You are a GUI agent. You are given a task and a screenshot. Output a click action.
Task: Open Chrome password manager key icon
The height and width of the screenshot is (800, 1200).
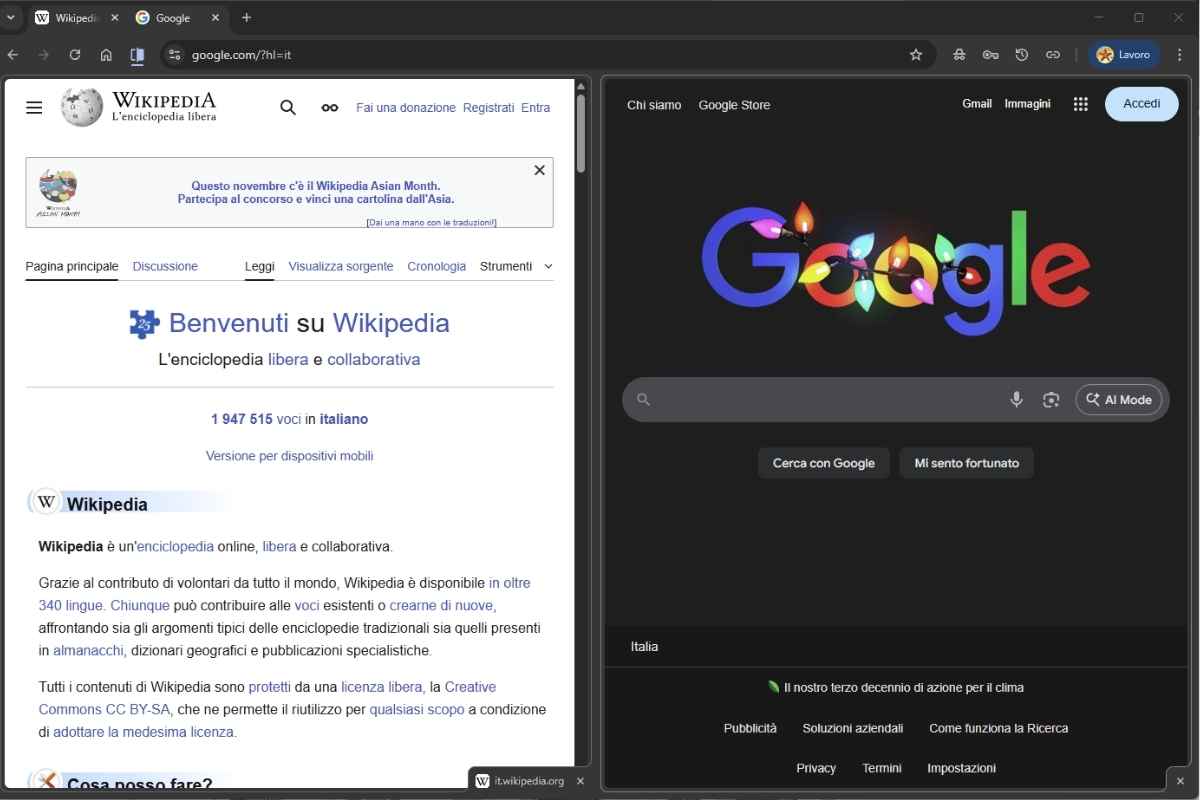point(990,55)
